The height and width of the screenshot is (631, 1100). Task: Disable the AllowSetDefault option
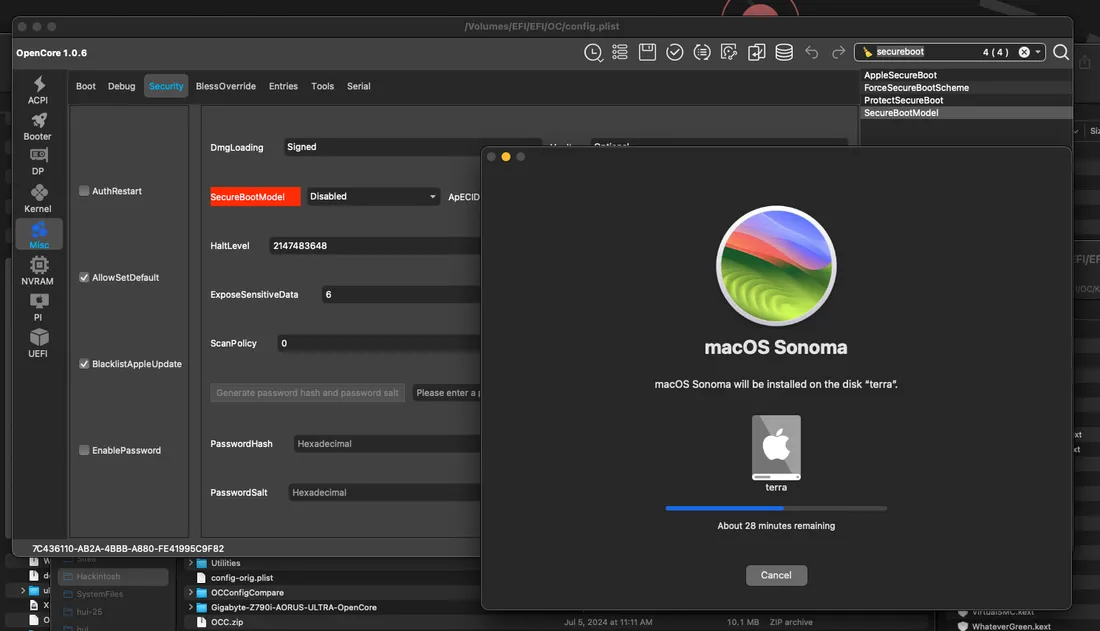click(84, 277)
